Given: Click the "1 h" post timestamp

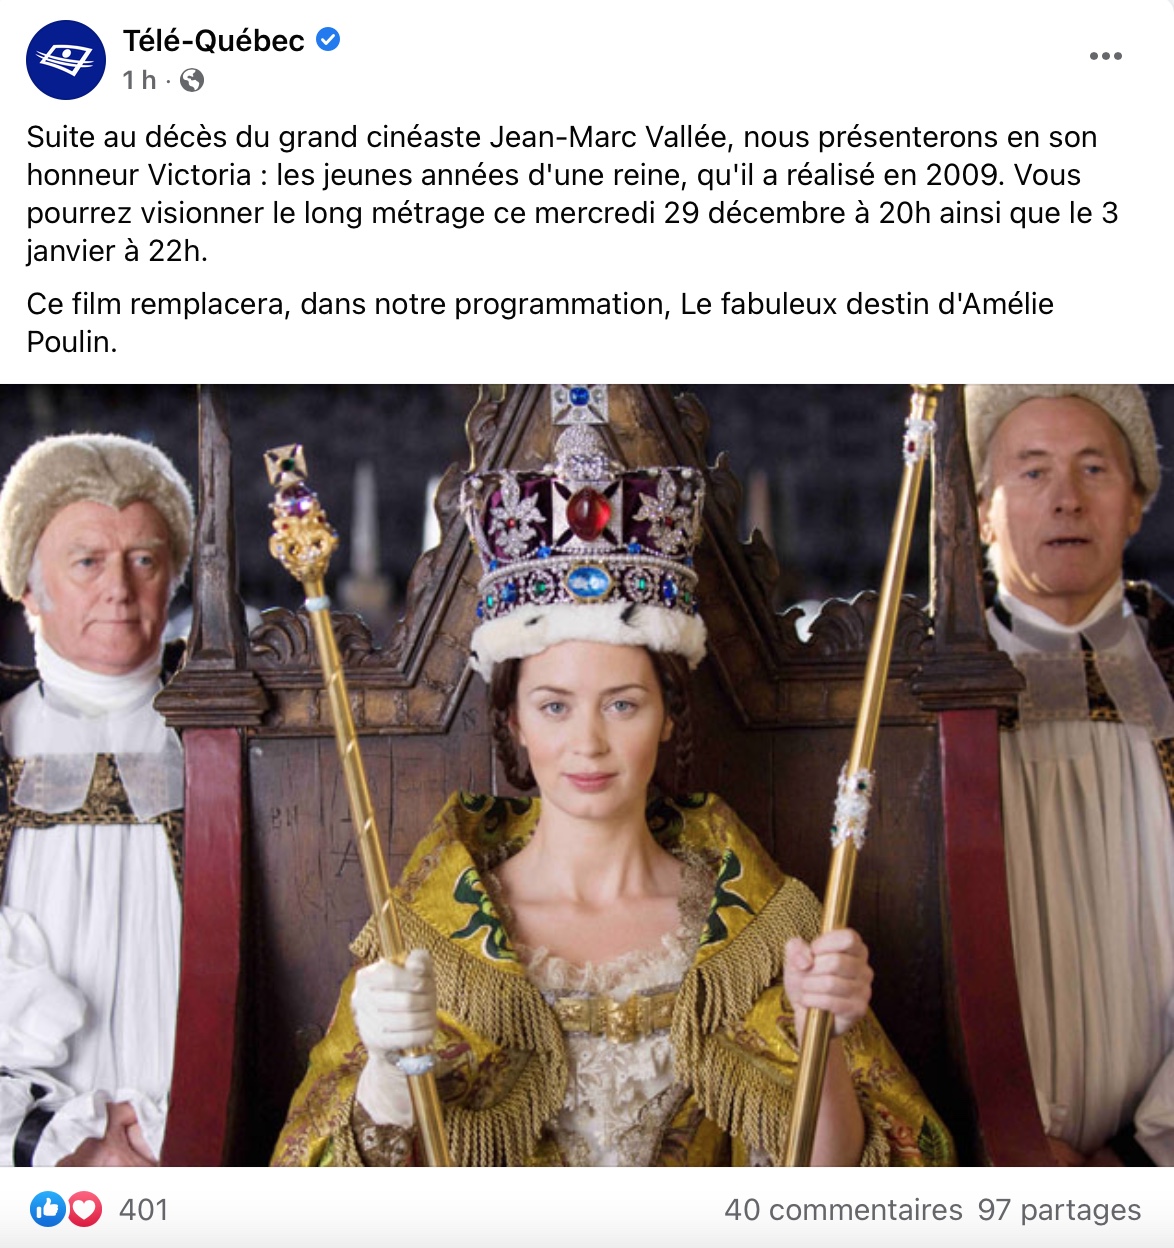Looking at the screenshot, I should tap(139, 80).
